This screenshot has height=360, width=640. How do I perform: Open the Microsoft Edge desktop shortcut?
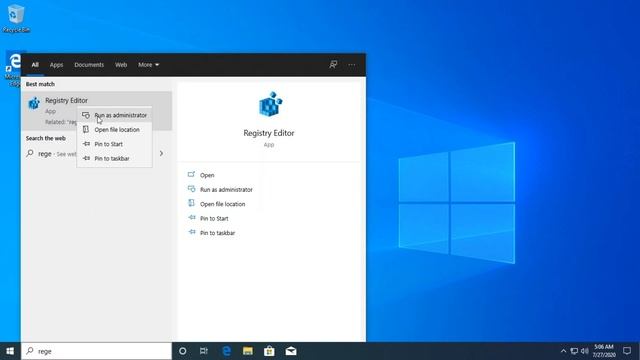click(x=12, y=69)
